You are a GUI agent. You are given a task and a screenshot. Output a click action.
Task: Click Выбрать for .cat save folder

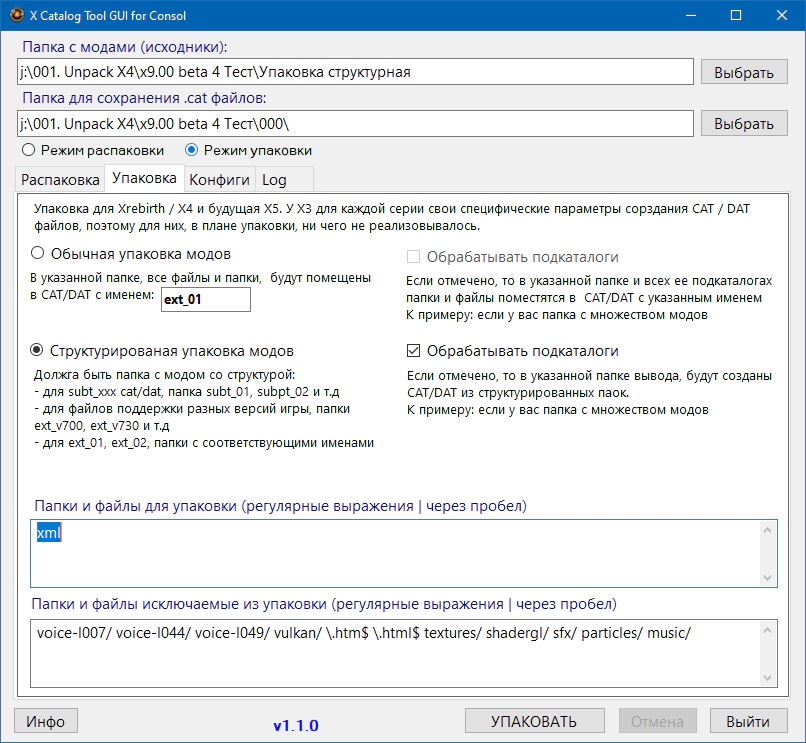click(x=743, y=123)
